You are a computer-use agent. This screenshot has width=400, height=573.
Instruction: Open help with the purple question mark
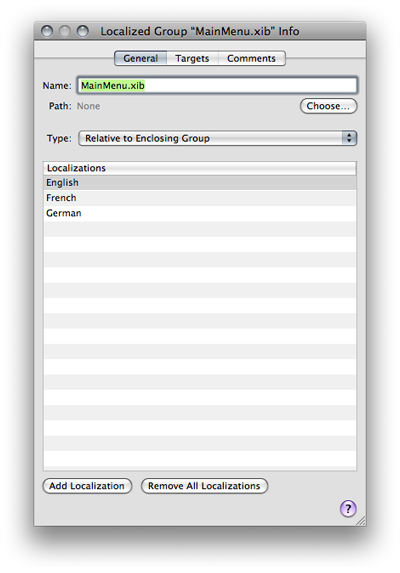click(348, 508)
